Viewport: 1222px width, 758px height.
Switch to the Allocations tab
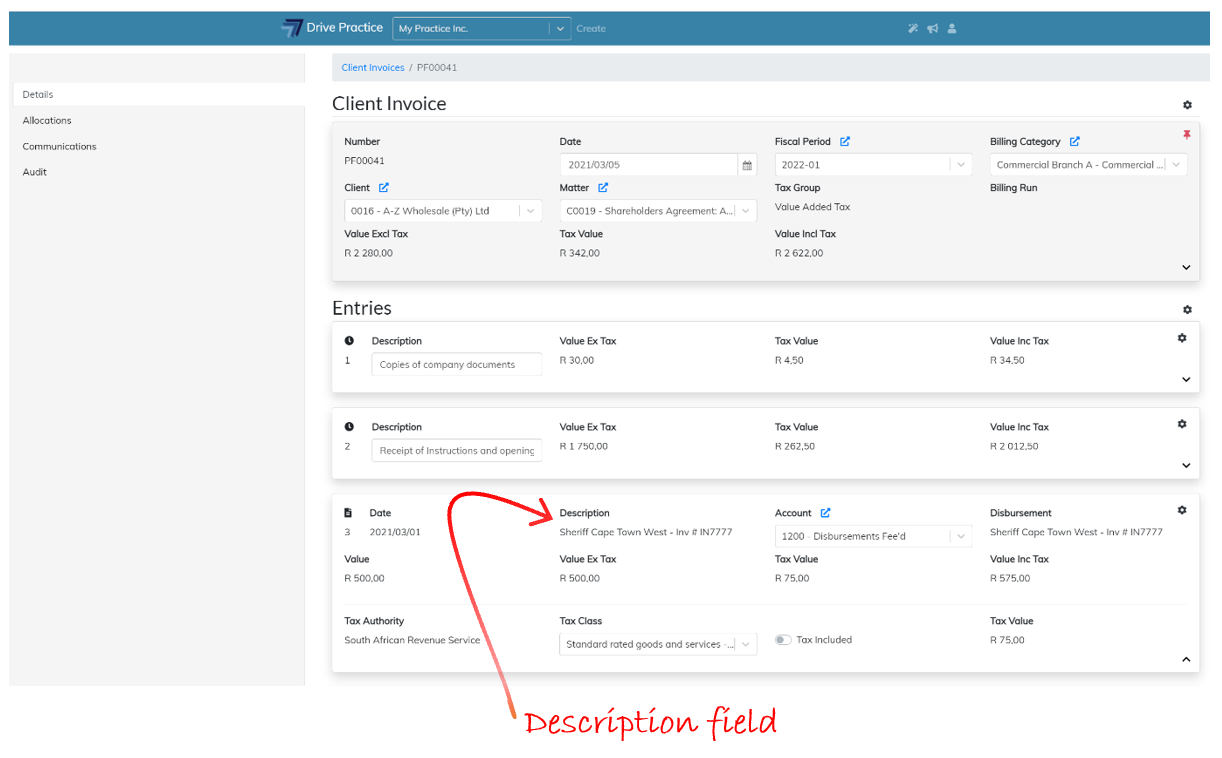[47, 120]
